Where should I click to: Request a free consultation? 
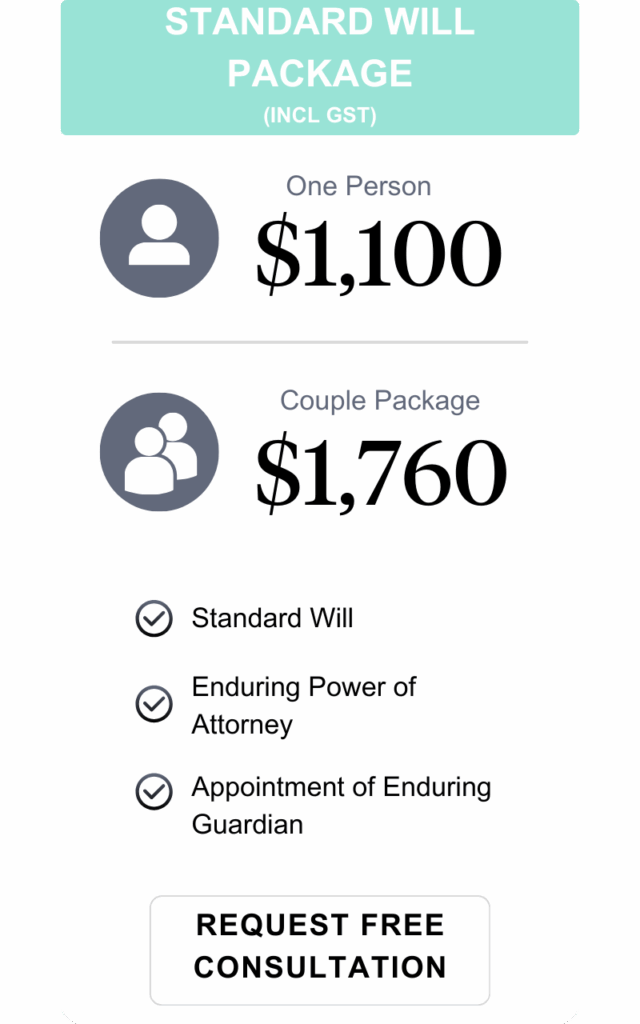(320, 950)
